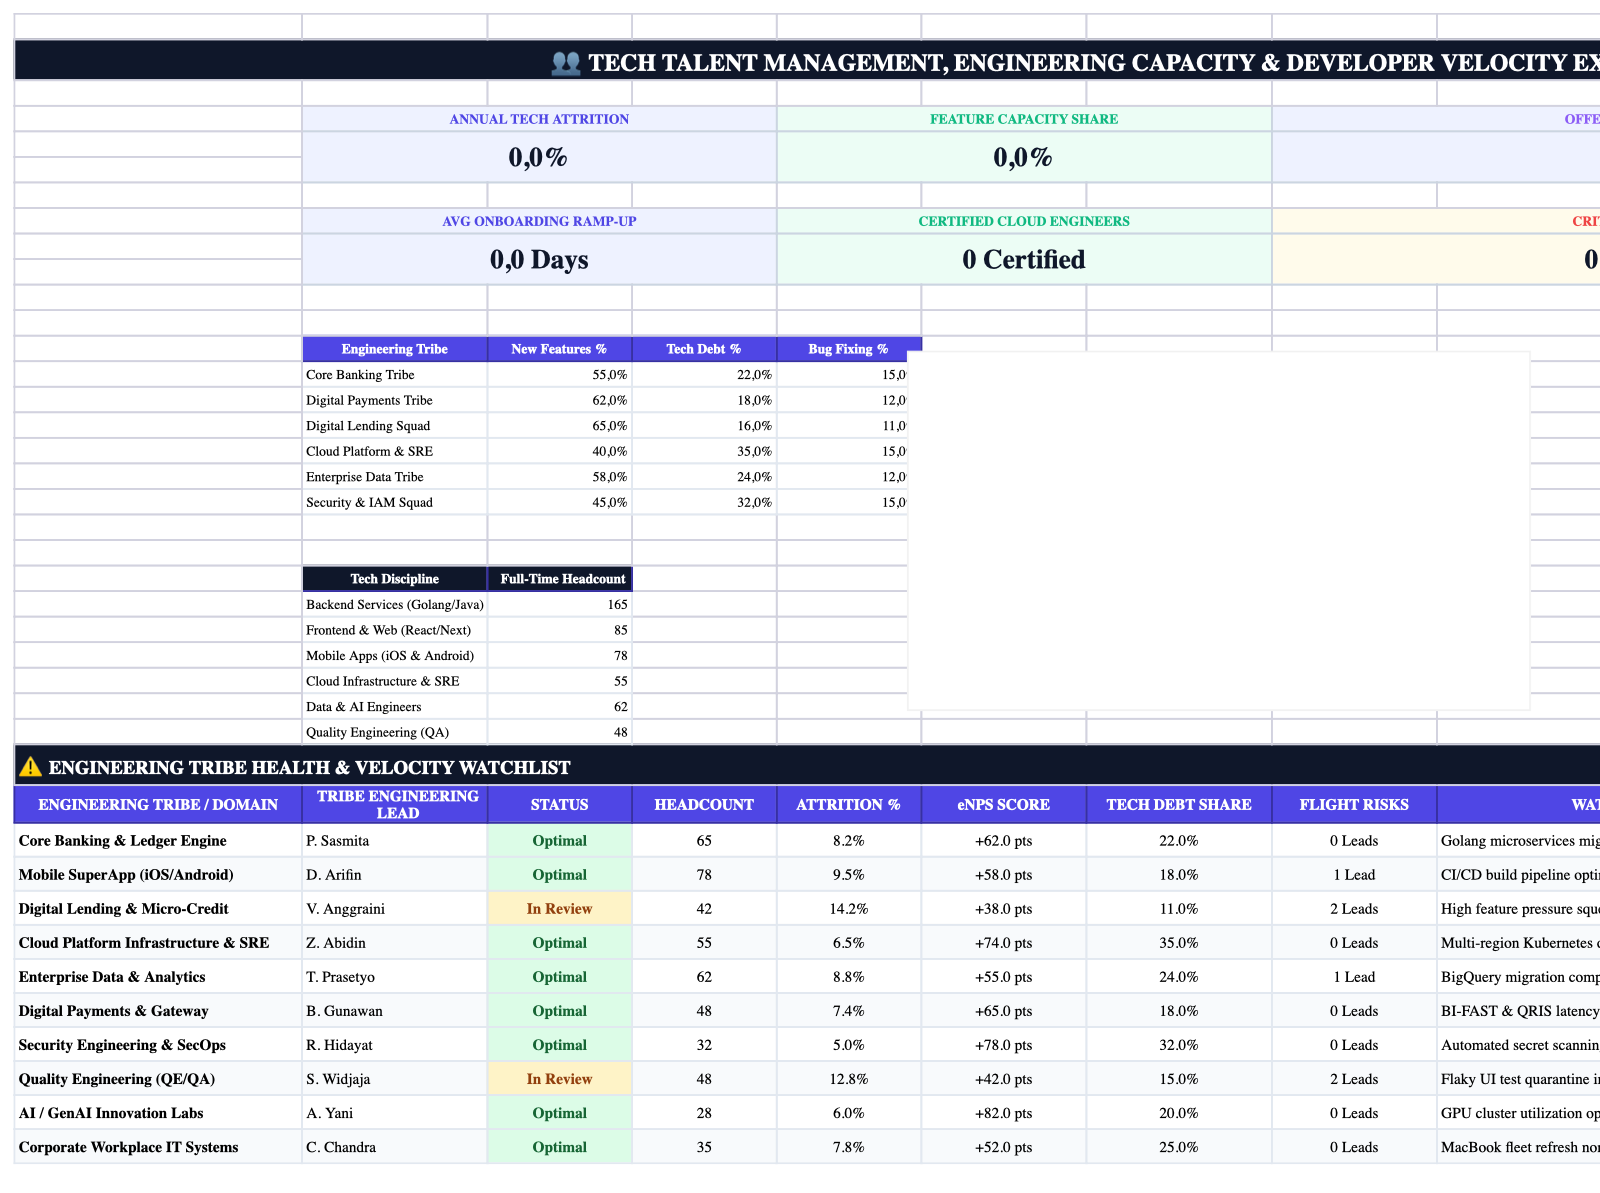Click Enterprise Data & Analytics headcount 62
The width and height of the screenshot is (1600, 1193).
coord(704,977)
